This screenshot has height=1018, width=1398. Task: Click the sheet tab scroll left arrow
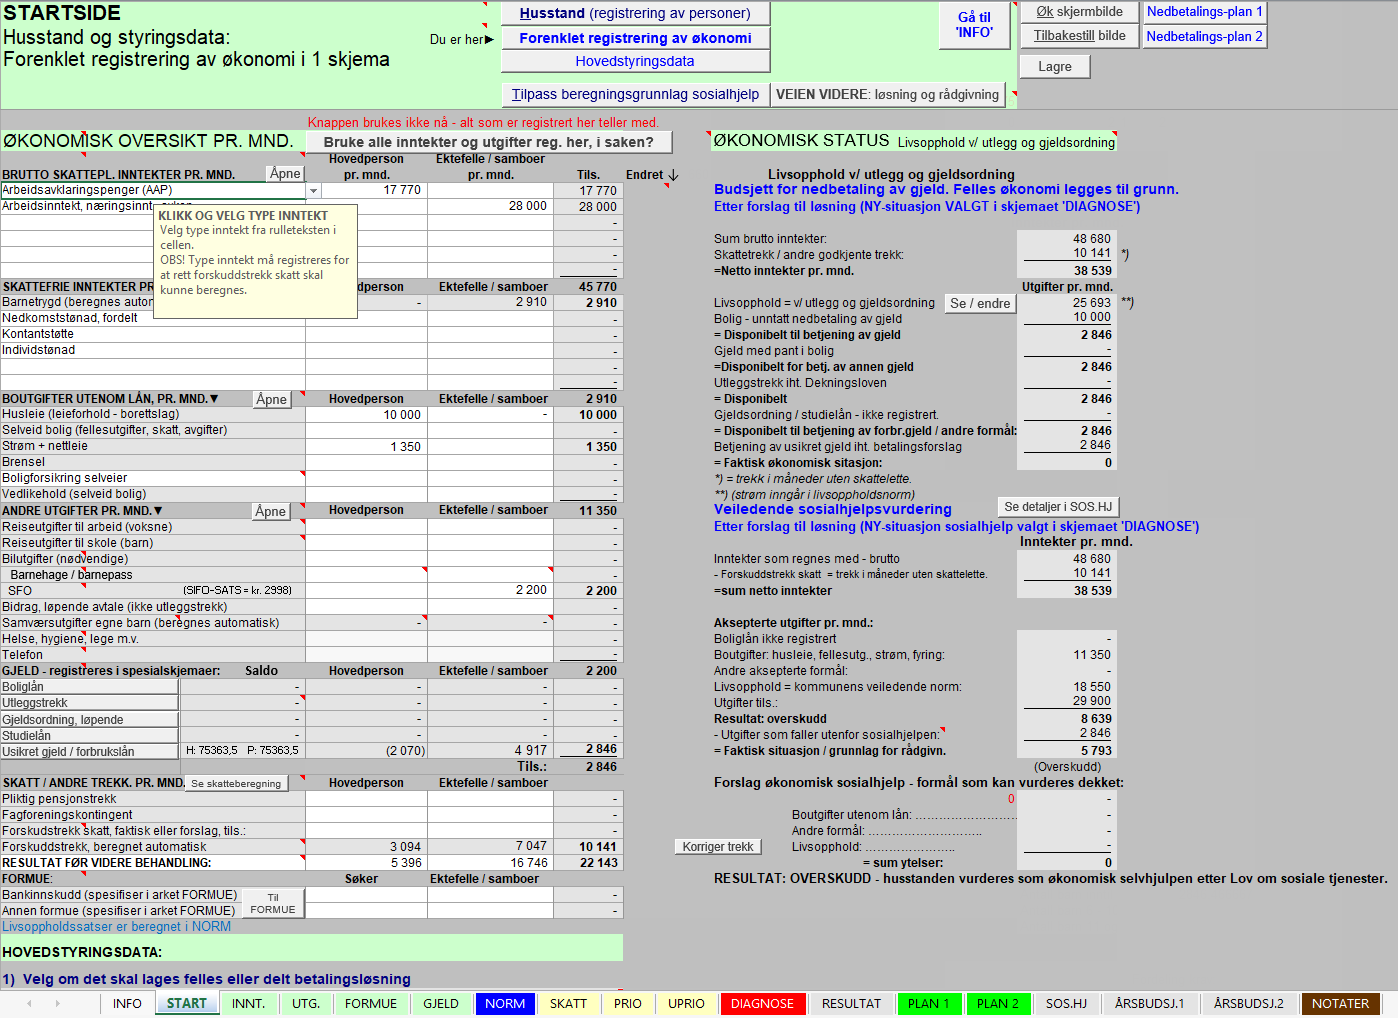(29, 1003)
